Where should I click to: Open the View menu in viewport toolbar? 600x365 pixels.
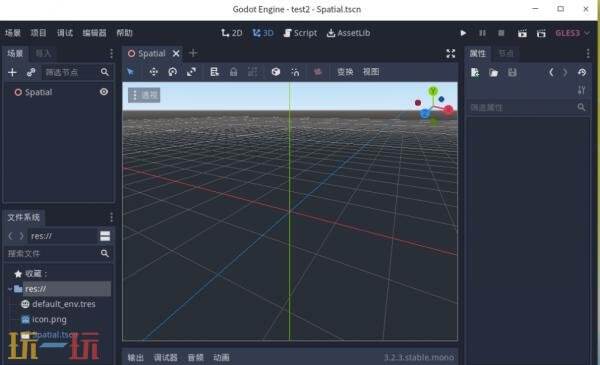pos(371,72)
